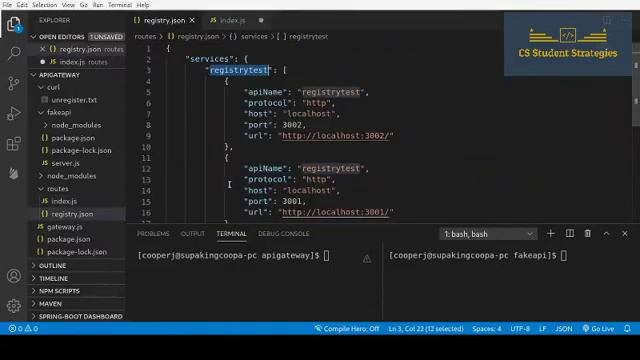Image resolution: width=640 pixels, height=360 pixels.
Task: Open the Explorer view in activity bar
Action: point(14,24)
